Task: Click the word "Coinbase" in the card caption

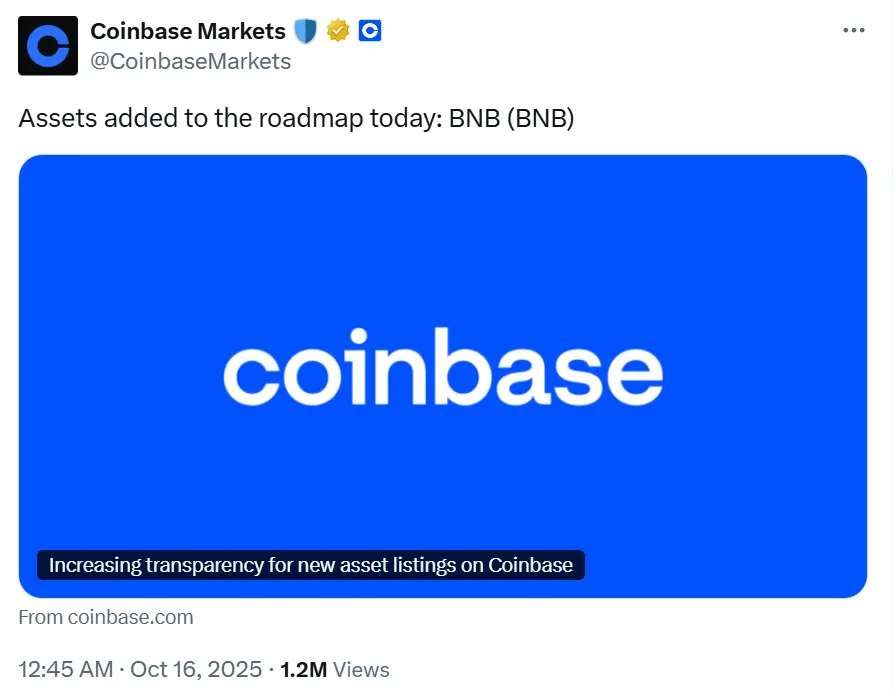Action: [530, 565]
